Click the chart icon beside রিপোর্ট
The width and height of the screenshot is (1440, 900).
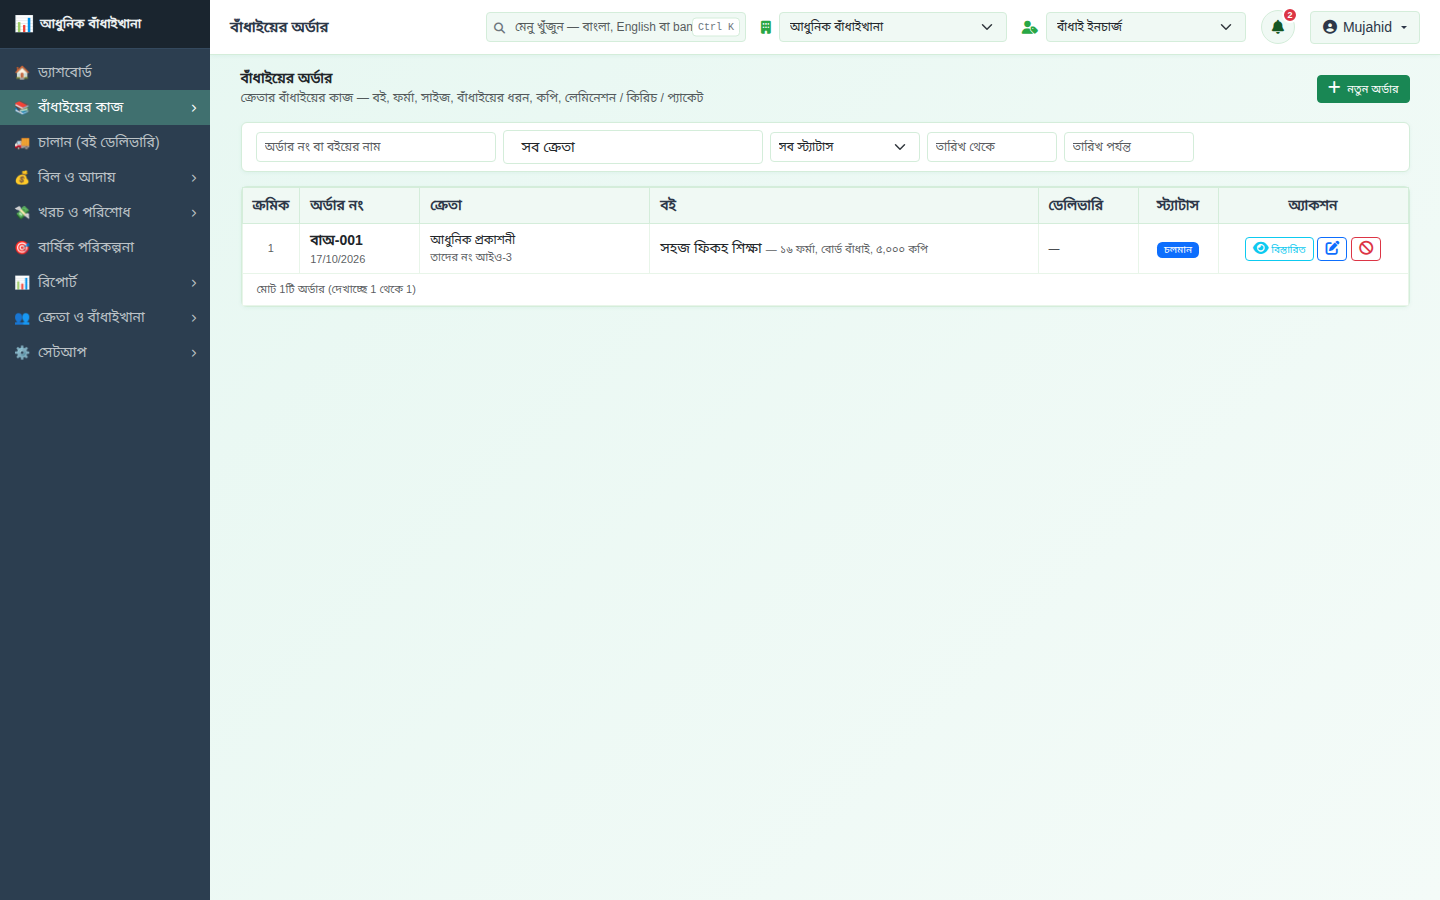[22, 283]
